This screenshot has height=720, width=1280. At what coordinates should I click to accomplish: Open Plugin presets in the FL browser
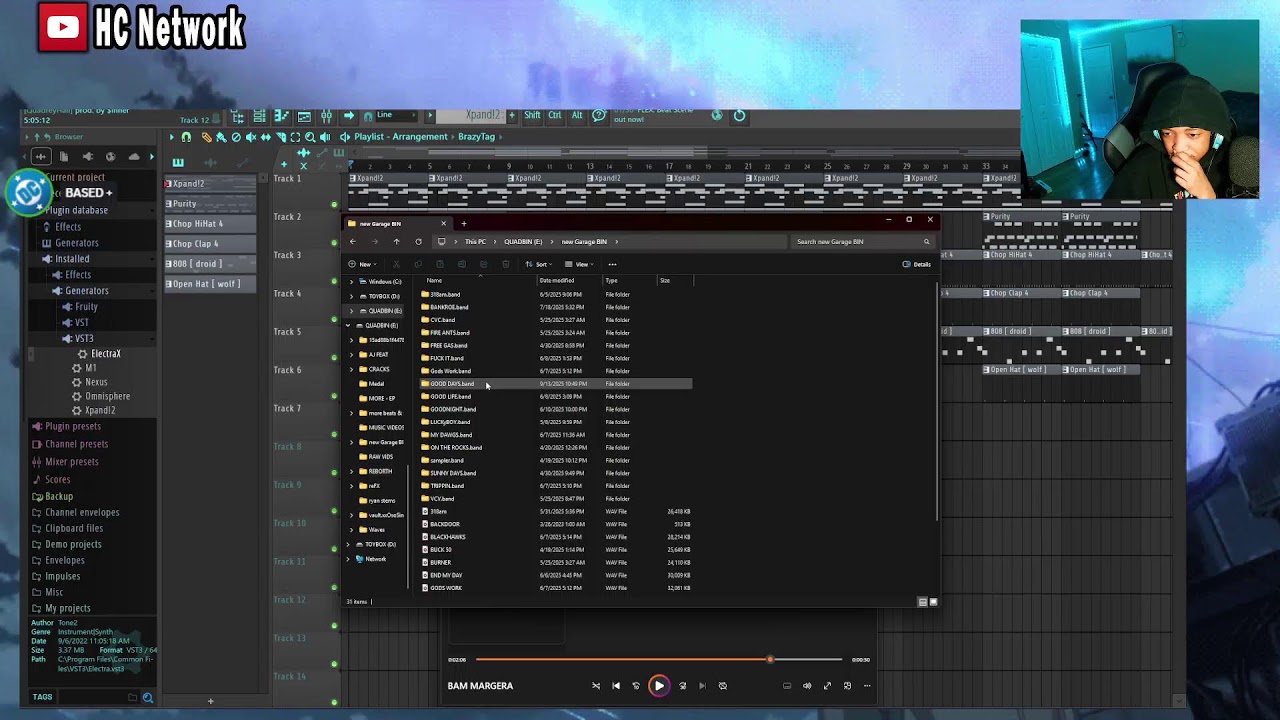coord(73,427)
